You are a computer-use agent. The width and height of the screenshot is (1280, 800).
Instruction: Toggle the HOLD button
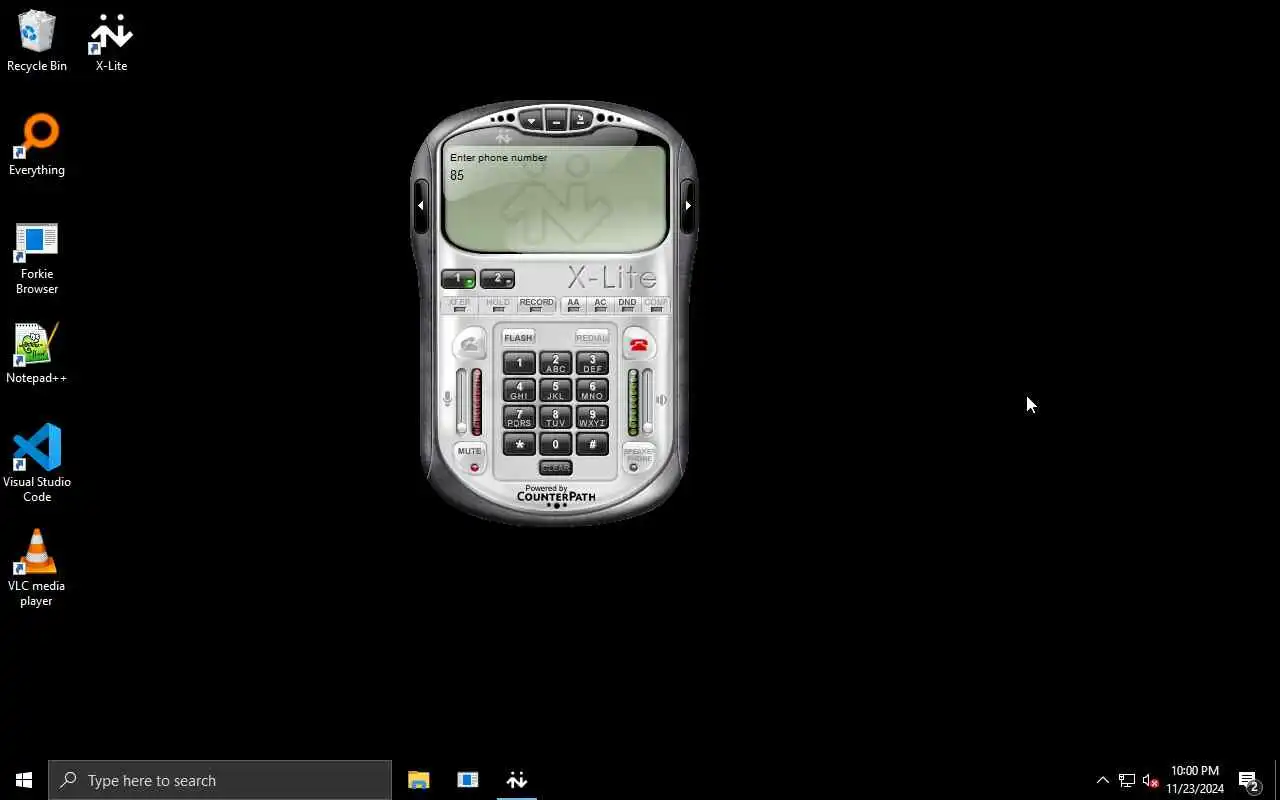click(497, 304)
